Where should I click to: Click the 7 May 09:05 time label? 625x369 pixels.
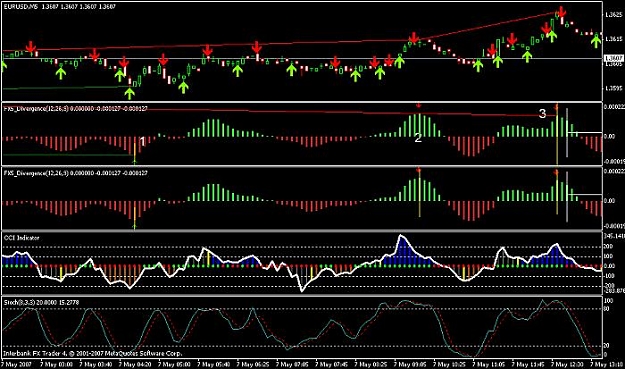click(x=410, y=364)
